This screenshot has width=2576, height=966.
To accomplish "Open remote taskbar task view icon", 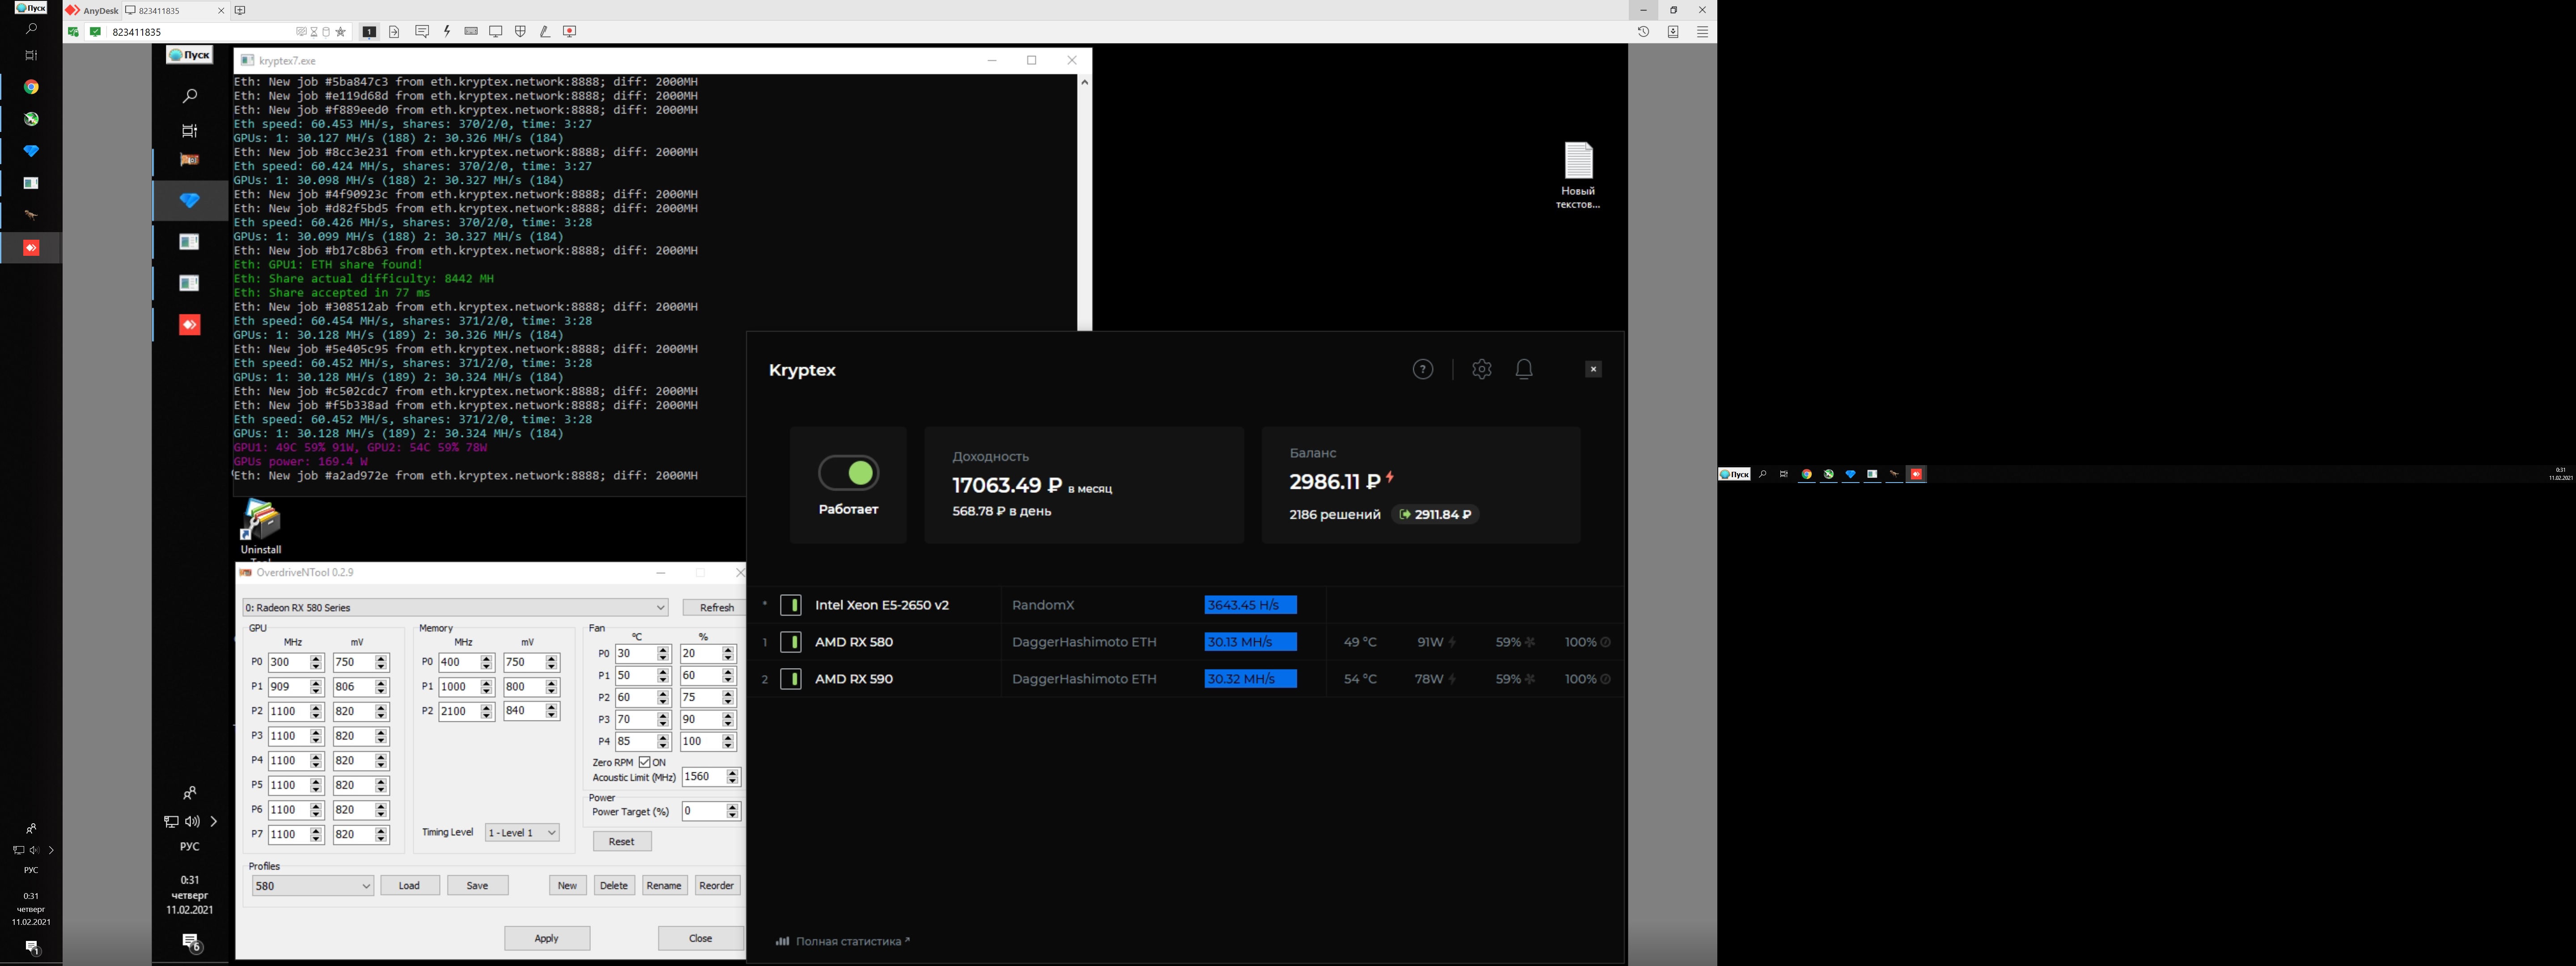I will tap(190, 131).
